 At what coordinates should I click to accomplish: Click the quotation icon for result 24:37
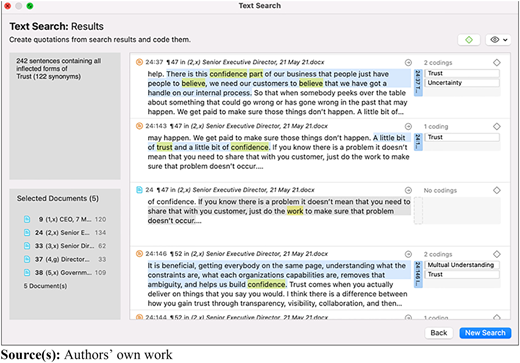[139, 62]
